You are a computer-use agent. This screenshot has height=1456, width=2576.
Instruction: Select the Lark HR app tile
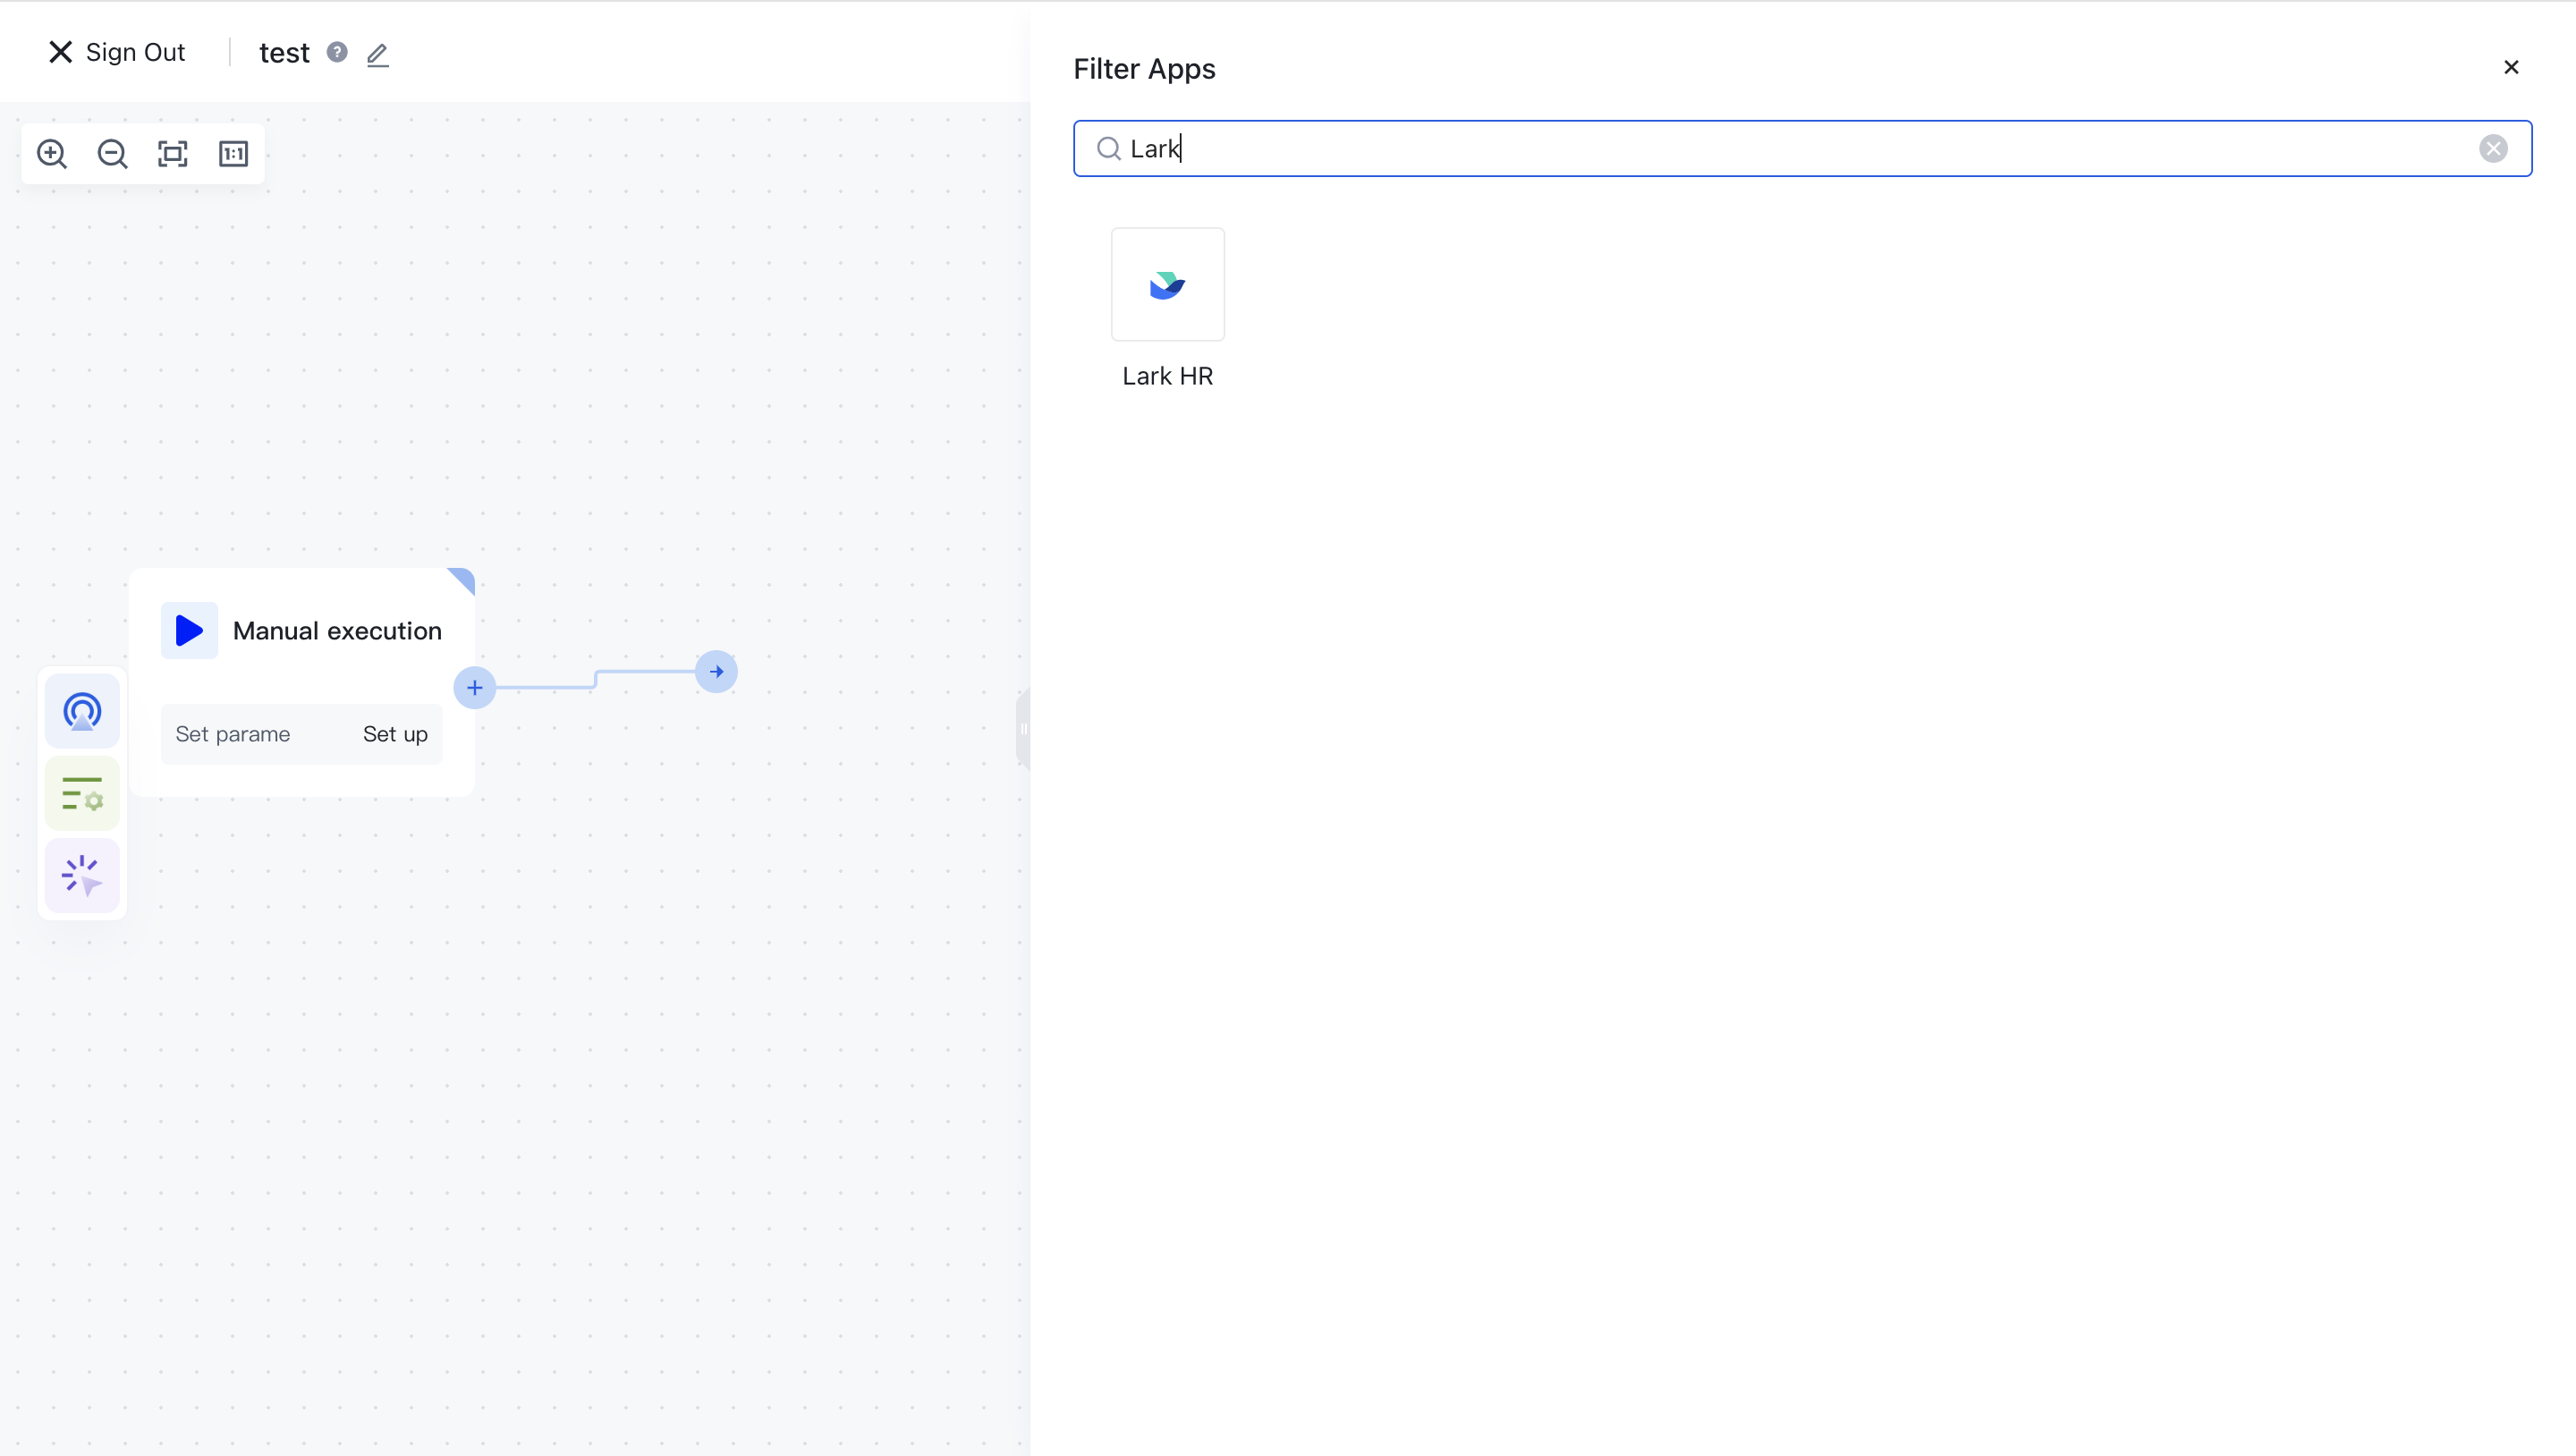[1167, 285]
